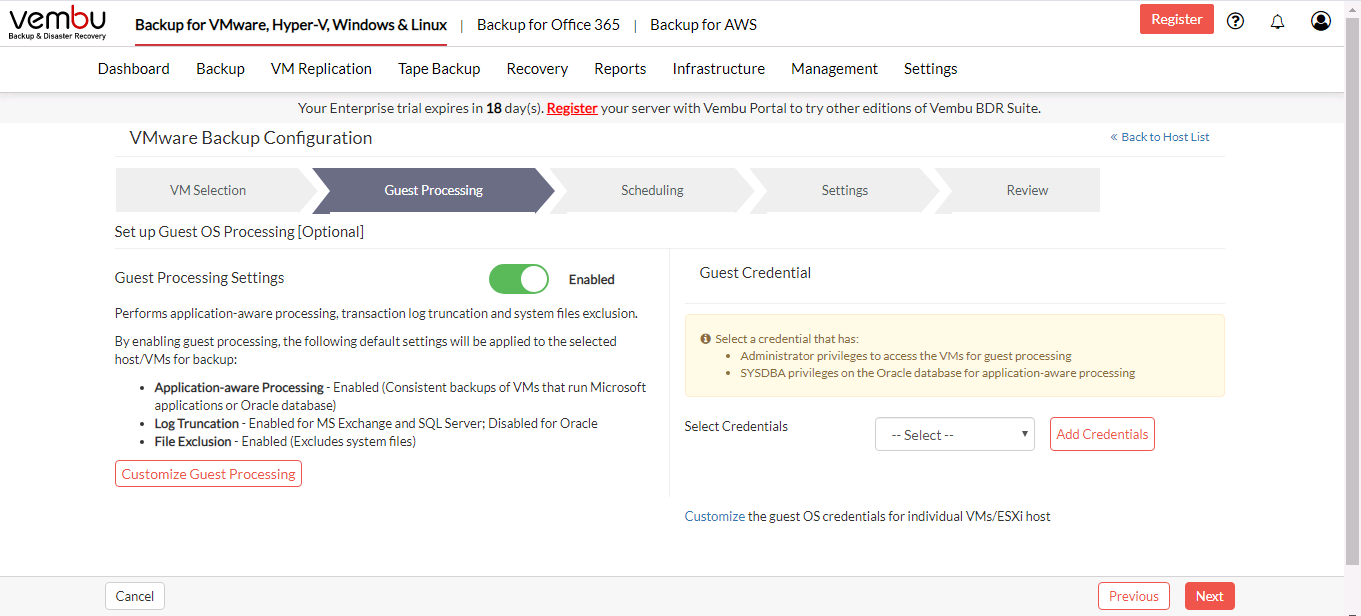Click the Enabled status label
Image resolution: width=1361 pixels, height=616 pixels.
tap(592, 280)
